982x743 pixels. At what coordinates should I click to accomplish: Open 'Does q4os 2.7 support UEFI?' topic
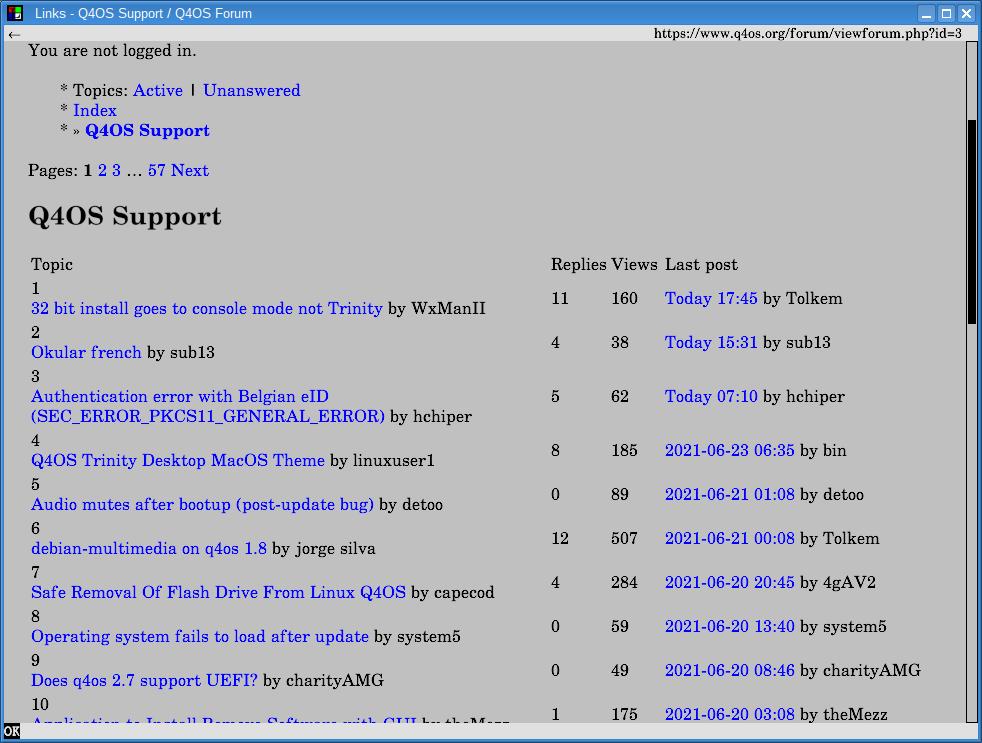[145, 680]
